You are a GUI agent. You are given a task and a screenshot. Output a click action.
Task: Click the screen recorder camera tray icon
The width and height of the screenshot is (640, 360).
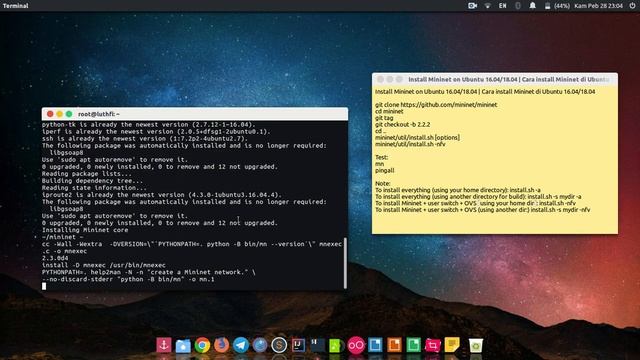pos(472,6)
